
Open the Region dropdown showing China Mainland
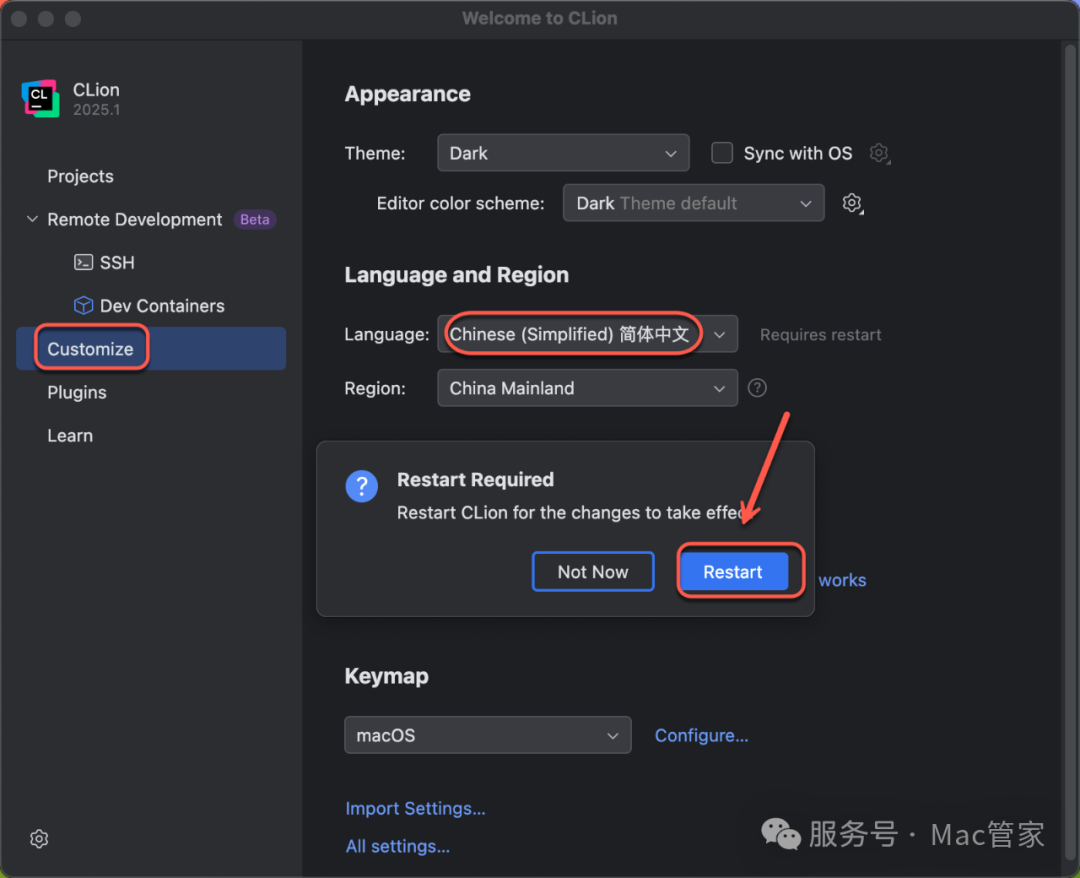(587, 388)
